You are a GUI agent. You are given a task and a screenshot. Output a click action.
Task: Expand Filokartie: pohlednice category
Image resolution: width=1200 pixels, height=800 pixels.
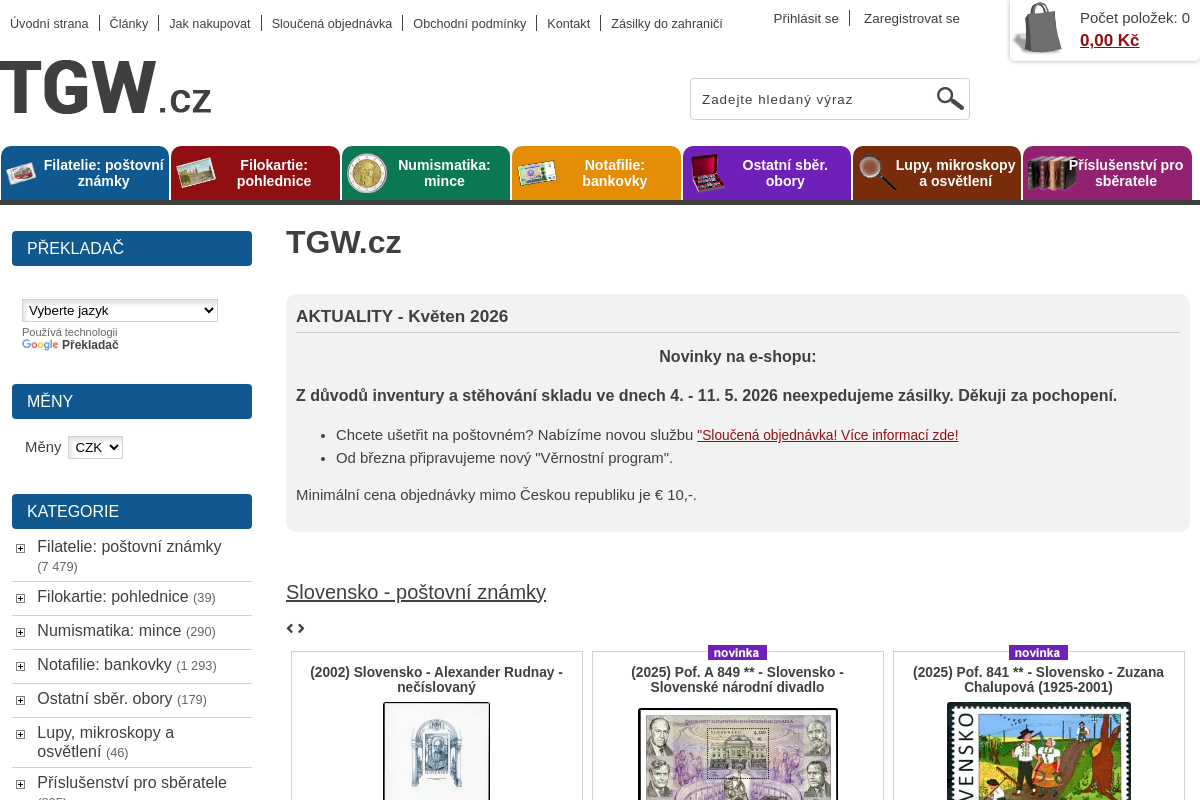coord(20,598)
